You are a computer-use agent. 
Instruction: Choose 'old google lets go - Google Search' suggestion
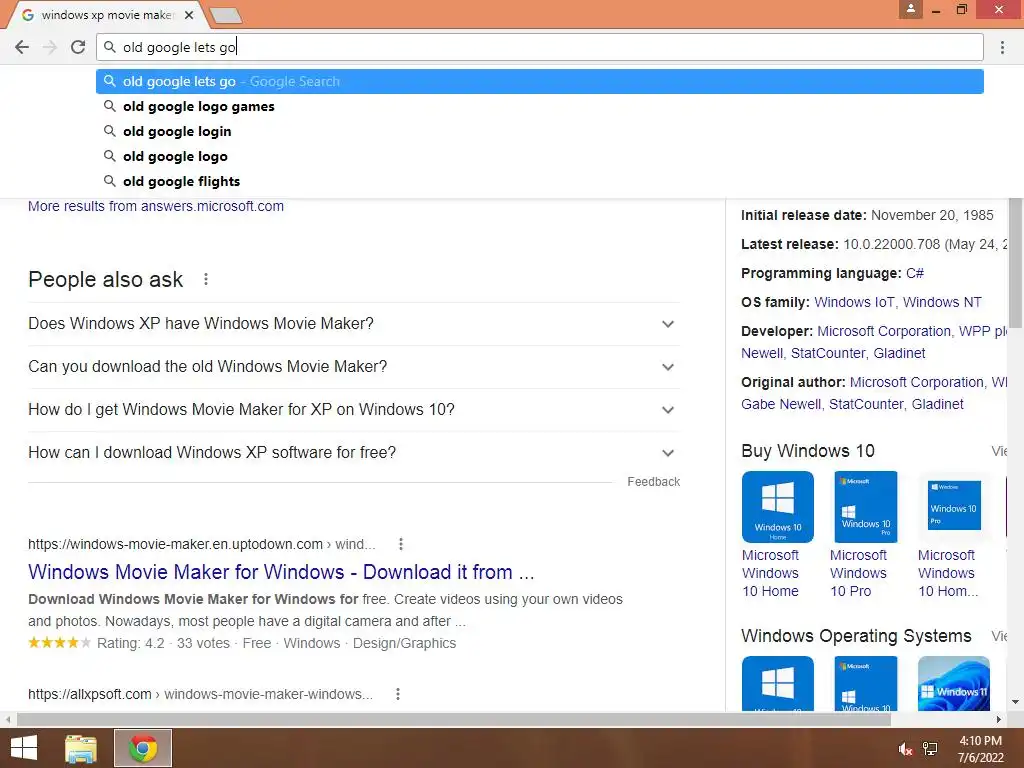pos(539,82)
